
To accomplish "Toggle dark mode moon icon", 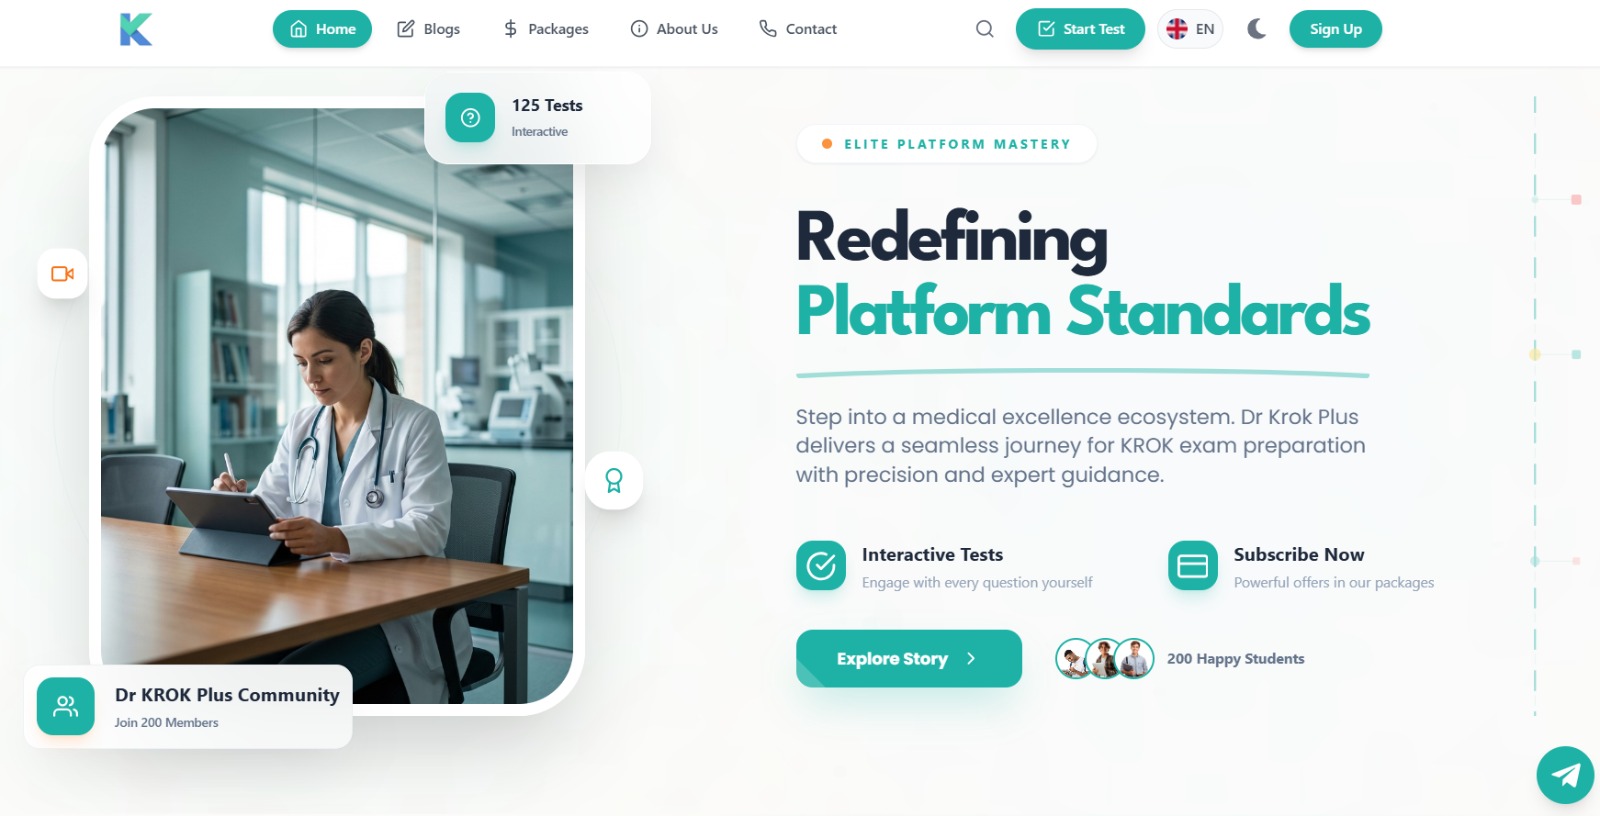I will point(1257,29).
